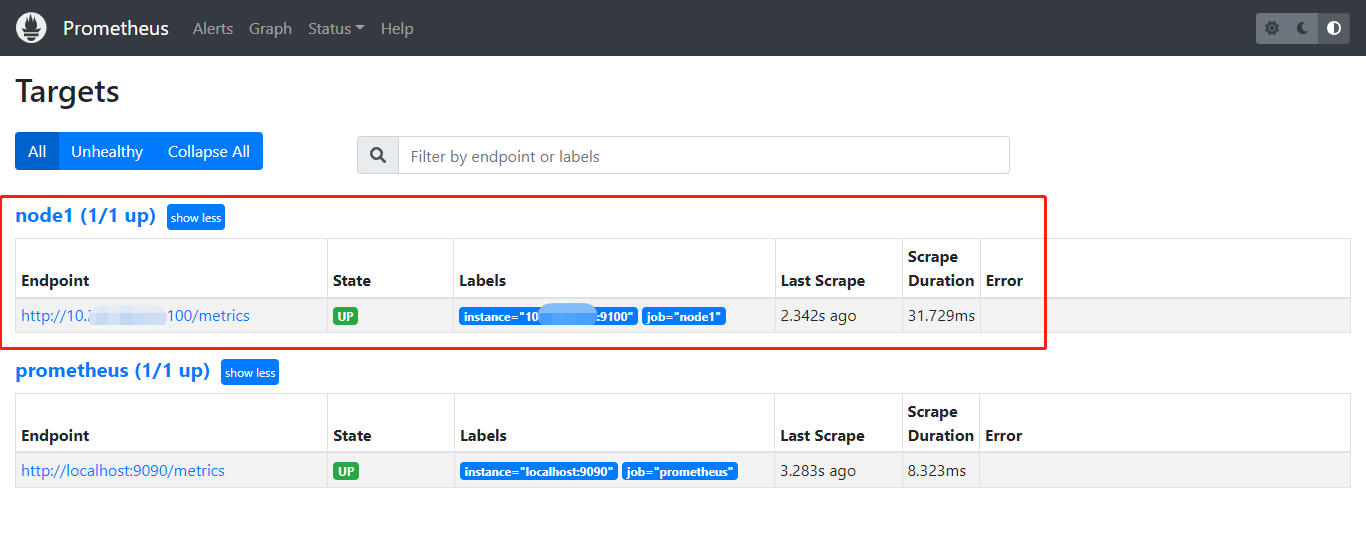1366x546 pixels.
Task: Toggle Collapse All target groups
Action: tap(209, 151)
